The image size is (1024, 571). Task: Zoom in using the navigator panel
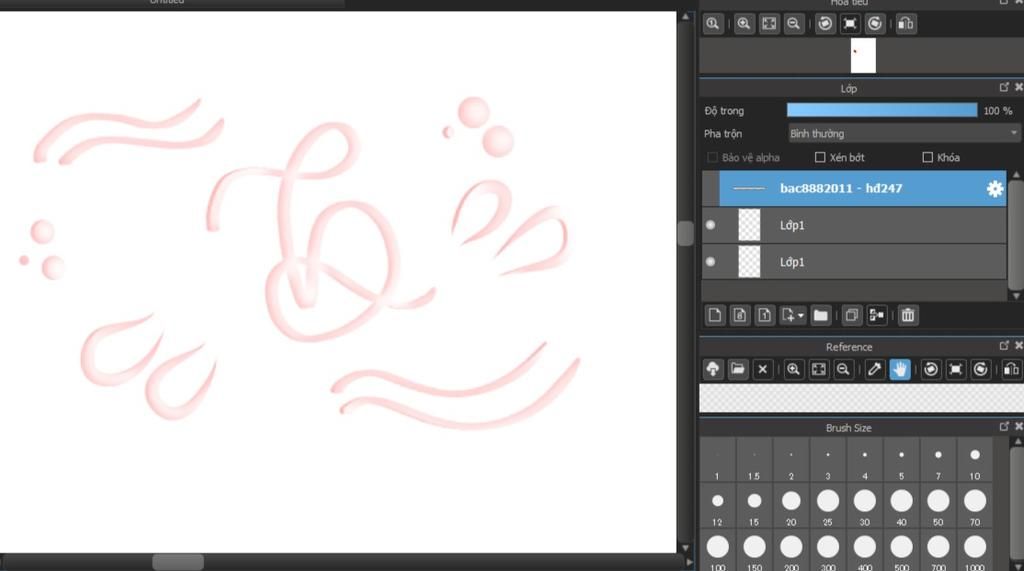744,24
